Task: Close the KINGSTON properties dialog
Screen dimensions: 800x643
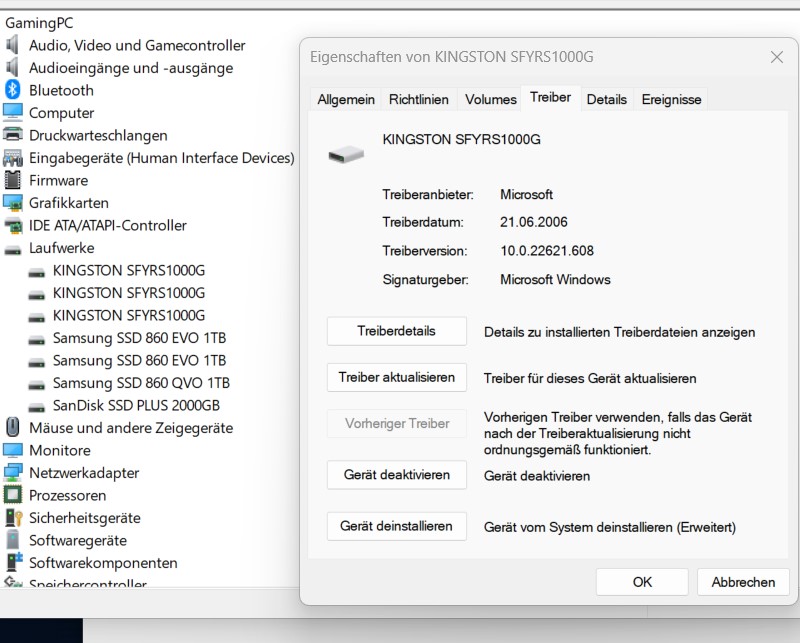Action: click(x=777, y=57)
